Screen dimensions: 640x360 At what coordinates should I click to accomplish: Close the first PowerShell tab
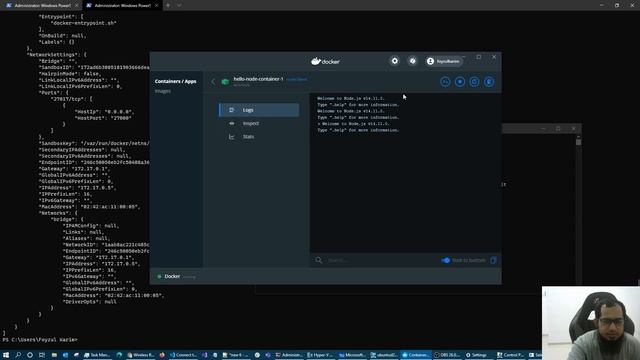pyautogui.click(x=76, y=5)
